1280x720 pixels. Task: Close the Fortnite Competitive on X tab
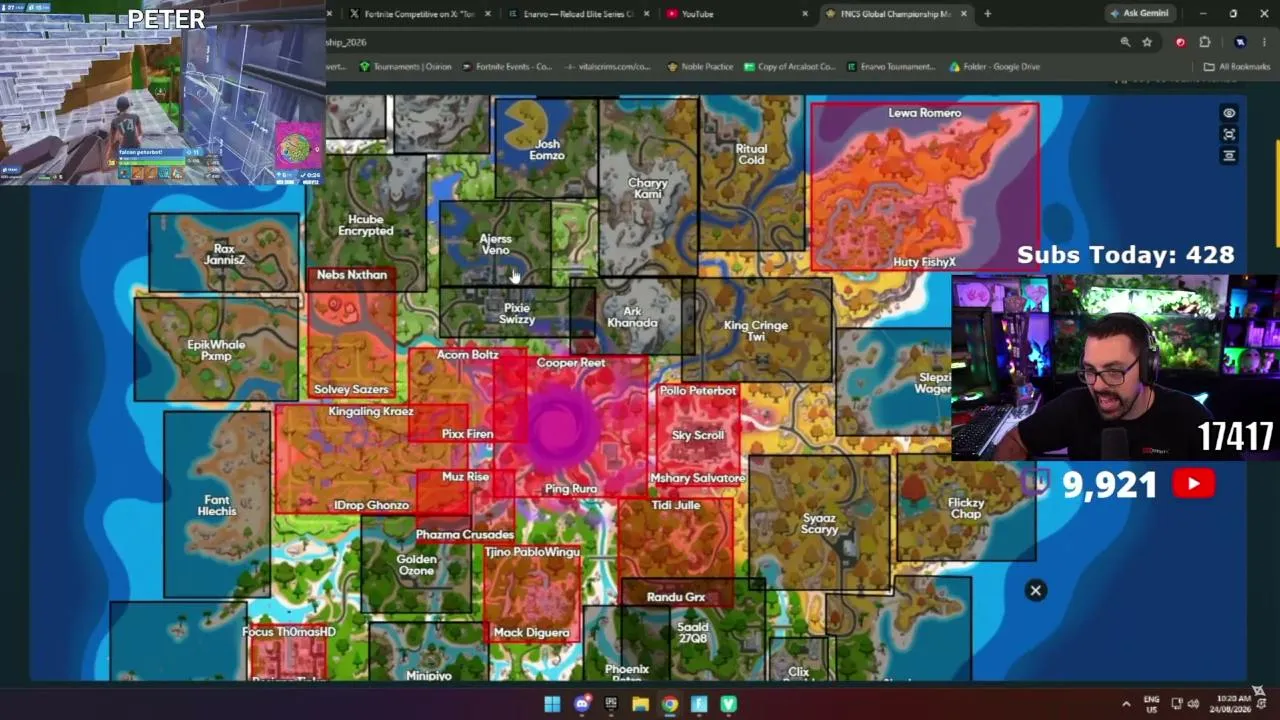[488, 14]
